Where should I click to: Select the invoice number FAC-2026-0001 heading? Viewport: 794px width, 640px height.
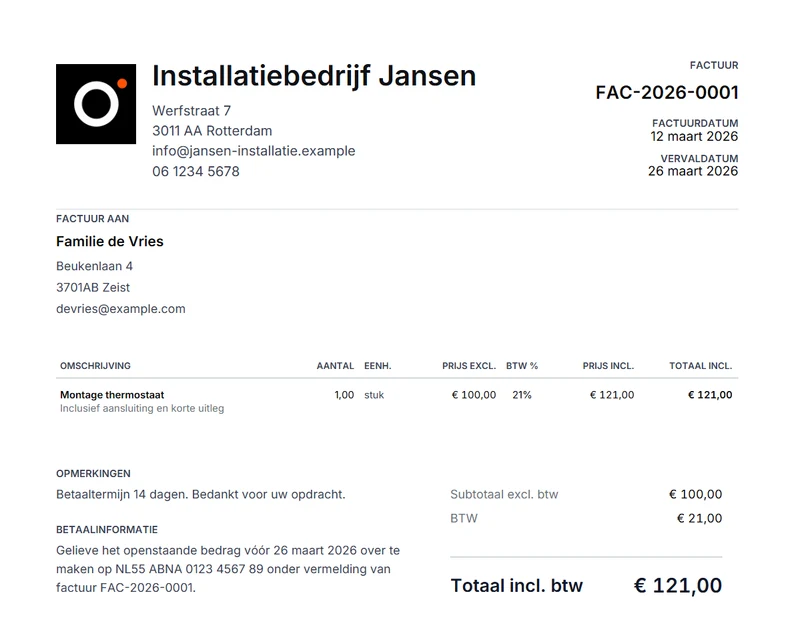(667, 93)
